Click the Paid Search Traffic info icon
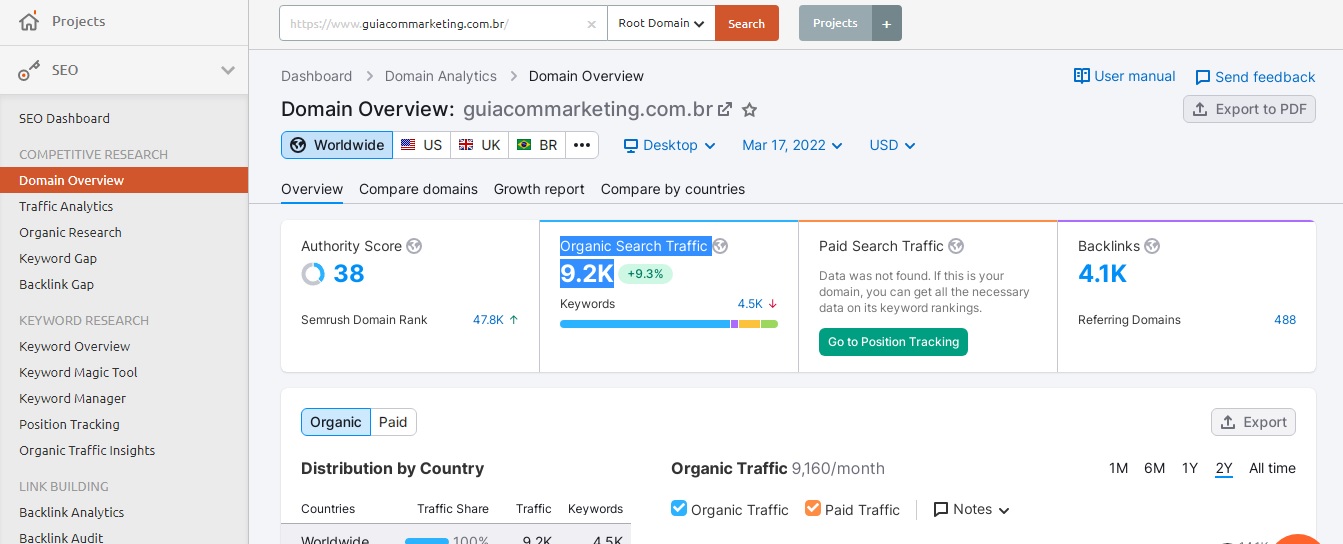 click(x=956, y=246)
